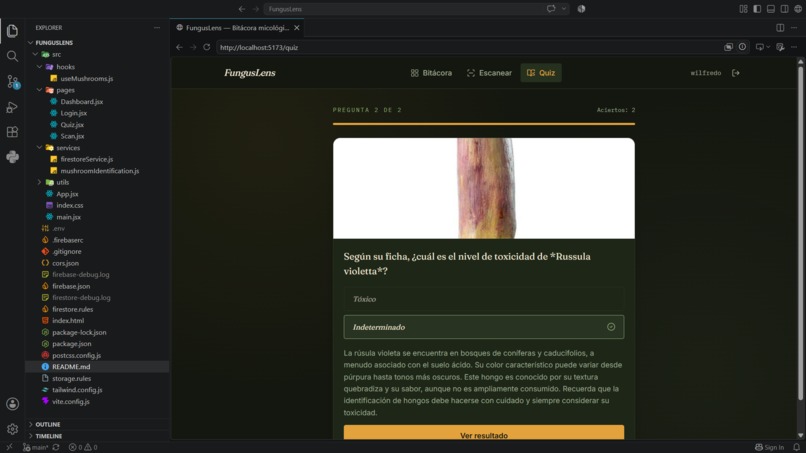Screen dimensions: 806x453
Task: Click notifications bell in status bar
Action: coord(796,447)
